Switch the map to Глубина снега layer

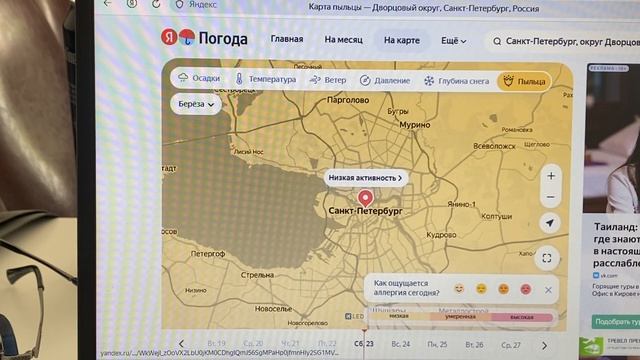456,81
